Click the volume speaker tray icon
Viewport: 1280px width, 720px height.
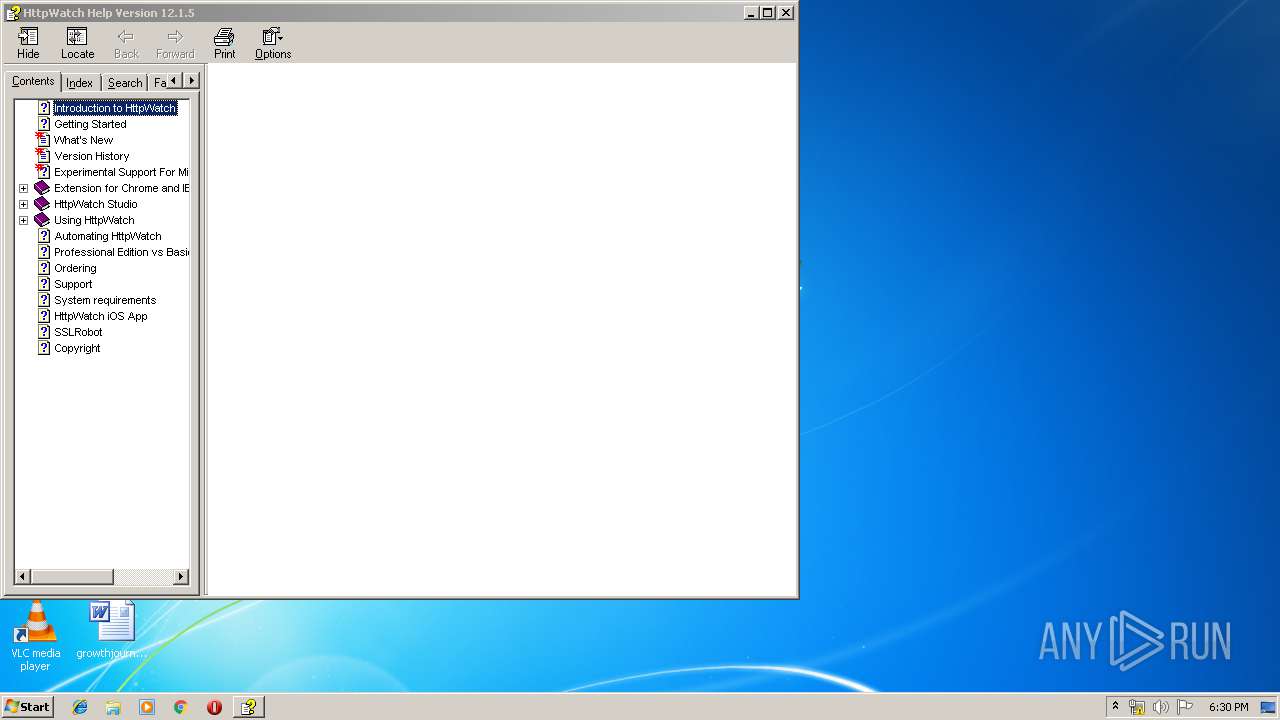coord(1161,707)
